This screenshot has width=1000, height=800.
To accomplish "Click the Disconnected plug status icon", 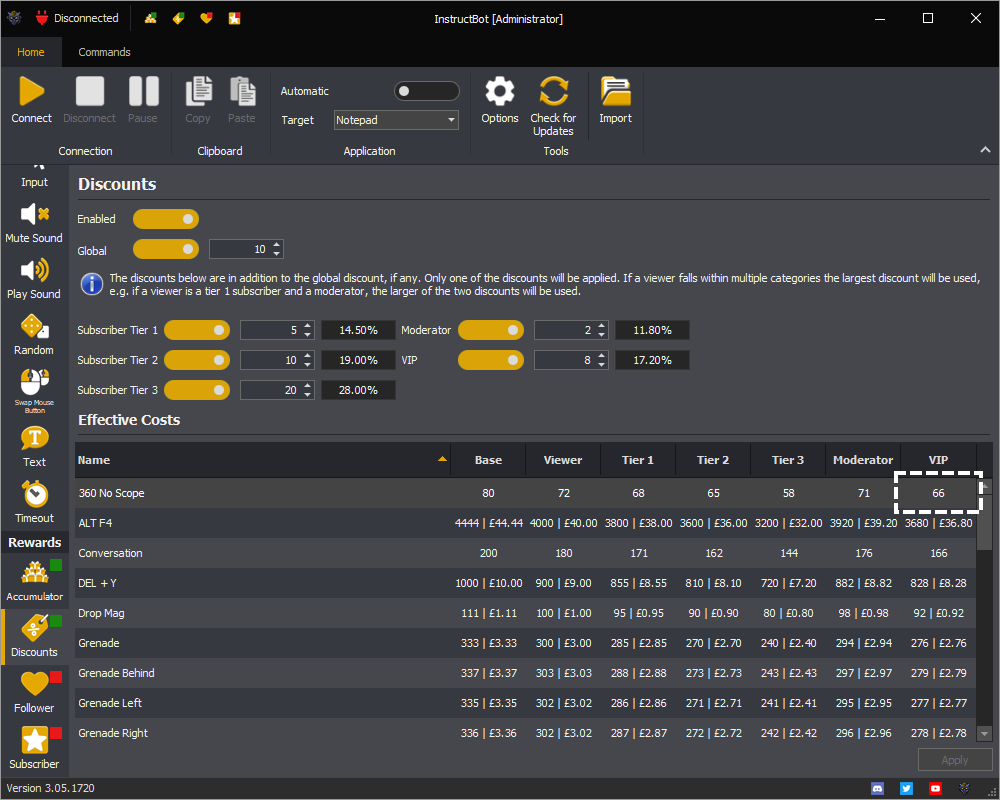I will (x=42, y=18).
